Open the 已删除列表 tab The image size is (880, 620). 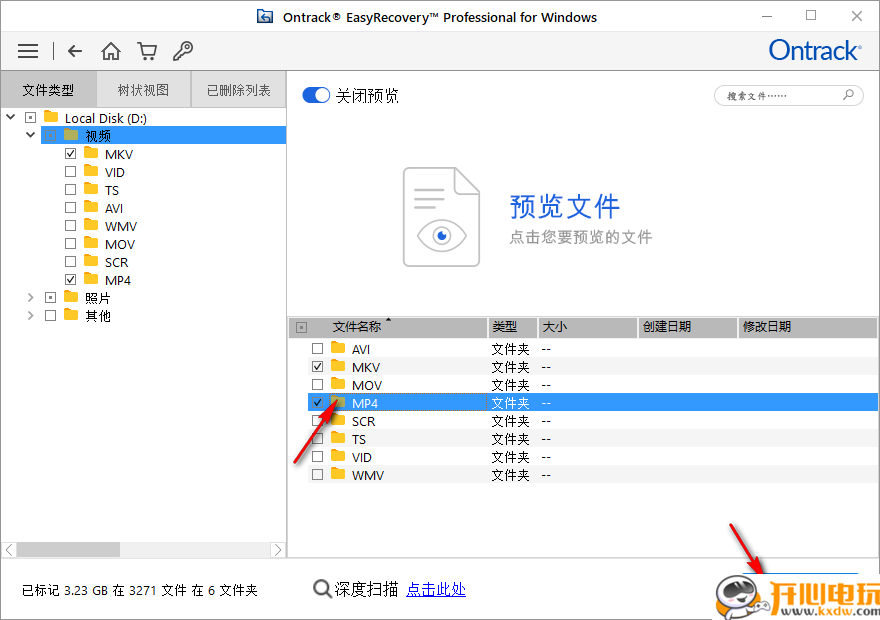pos(237,89)
